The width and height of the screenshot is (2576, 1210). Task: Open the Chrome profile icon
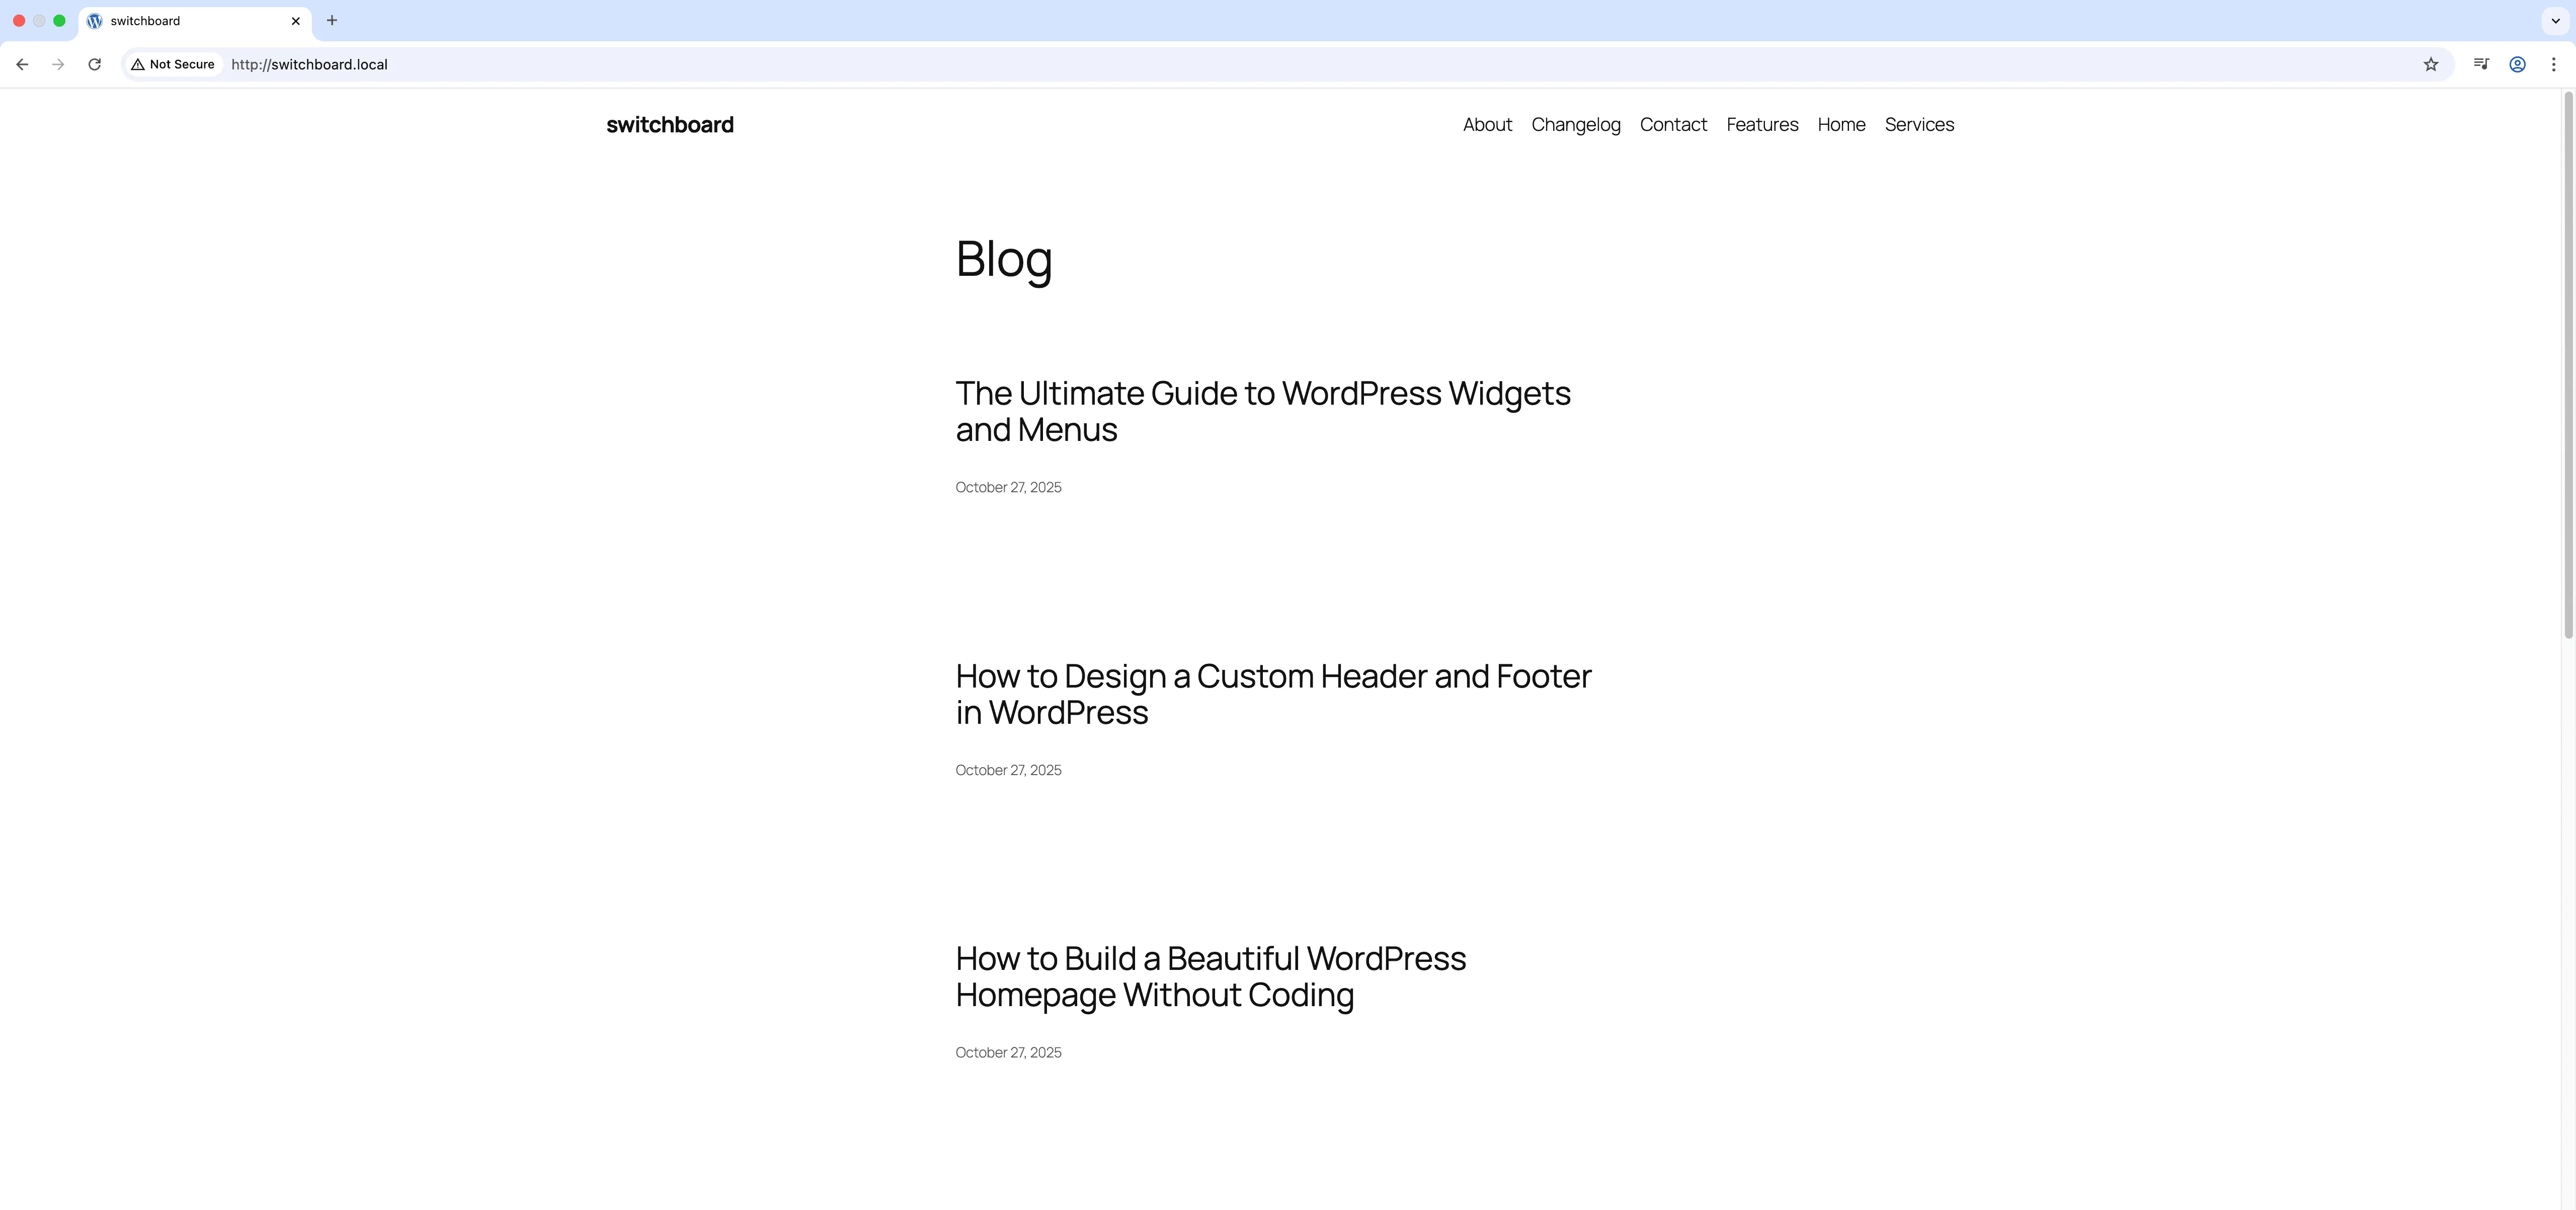pos(2517,64)
